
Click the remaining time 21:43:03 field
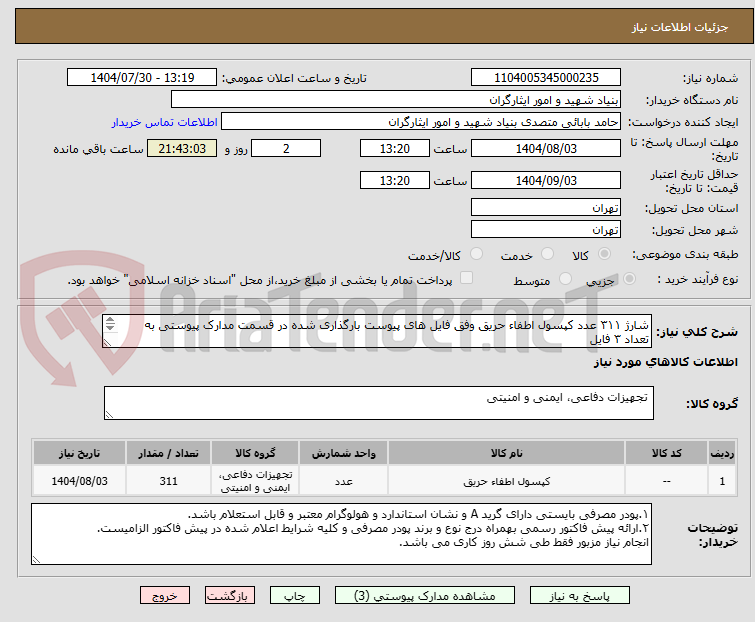pyautogui.click(x=182, y=148)
